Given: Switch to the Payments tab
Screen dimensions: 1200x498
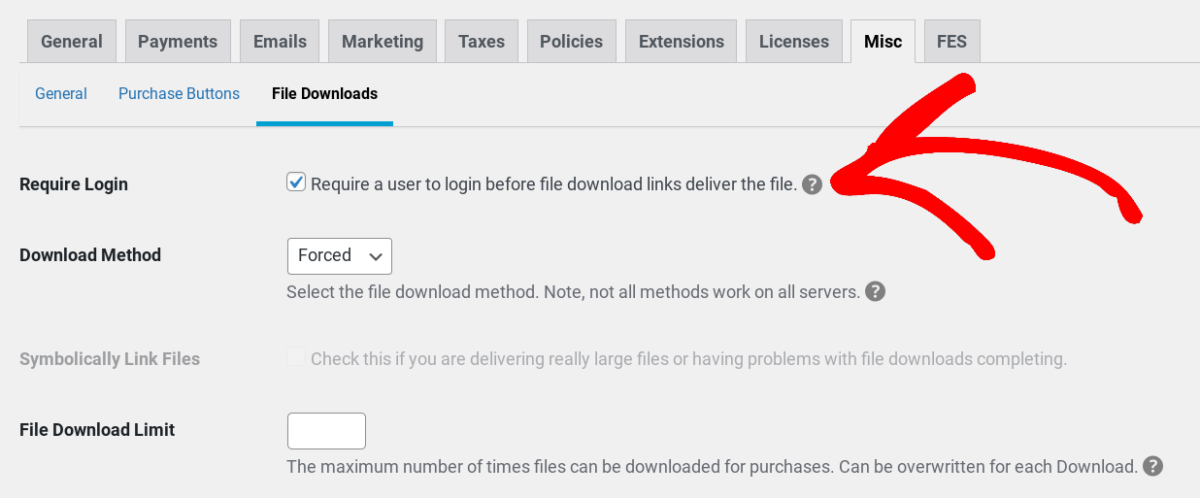Looking at the screenshot, I should click(177, 42).
